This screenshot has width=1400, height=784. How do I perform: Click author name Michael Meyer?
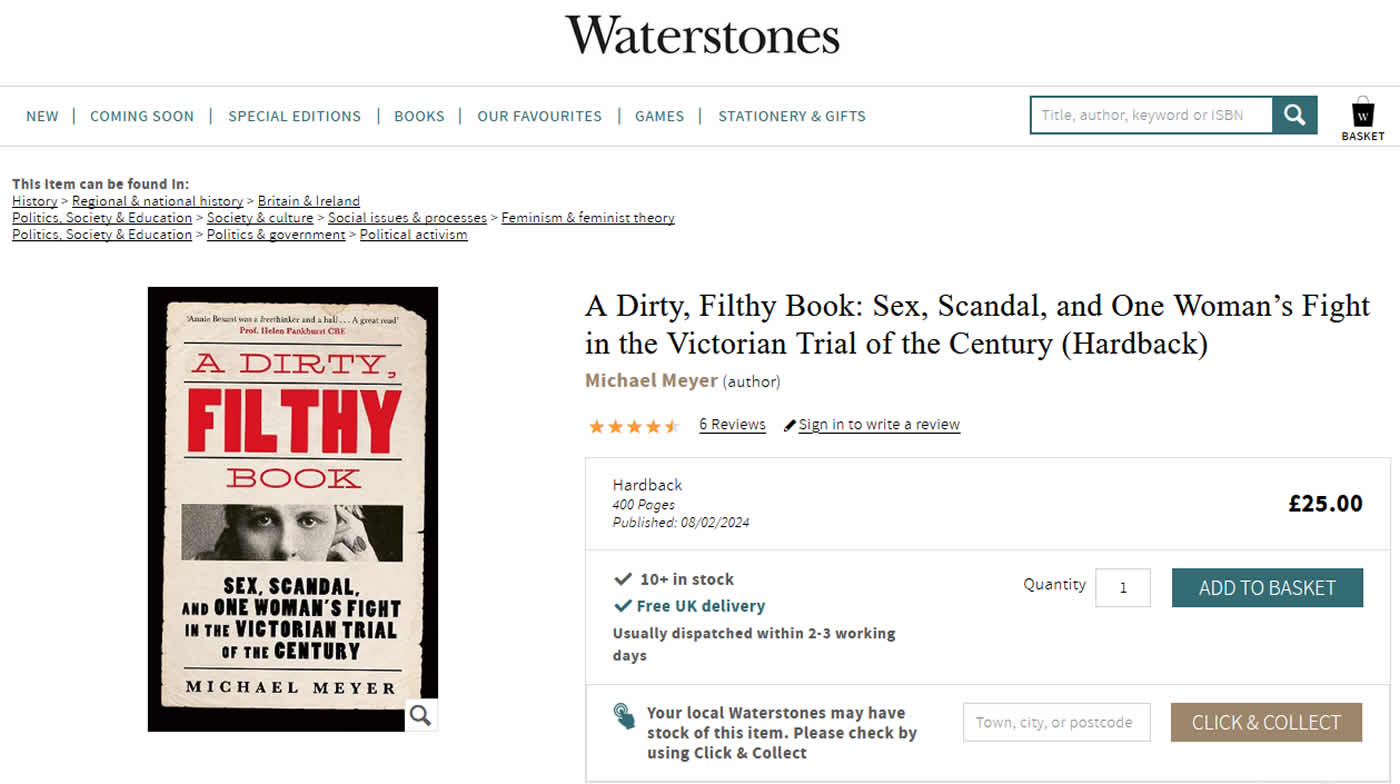pos(651,381)
